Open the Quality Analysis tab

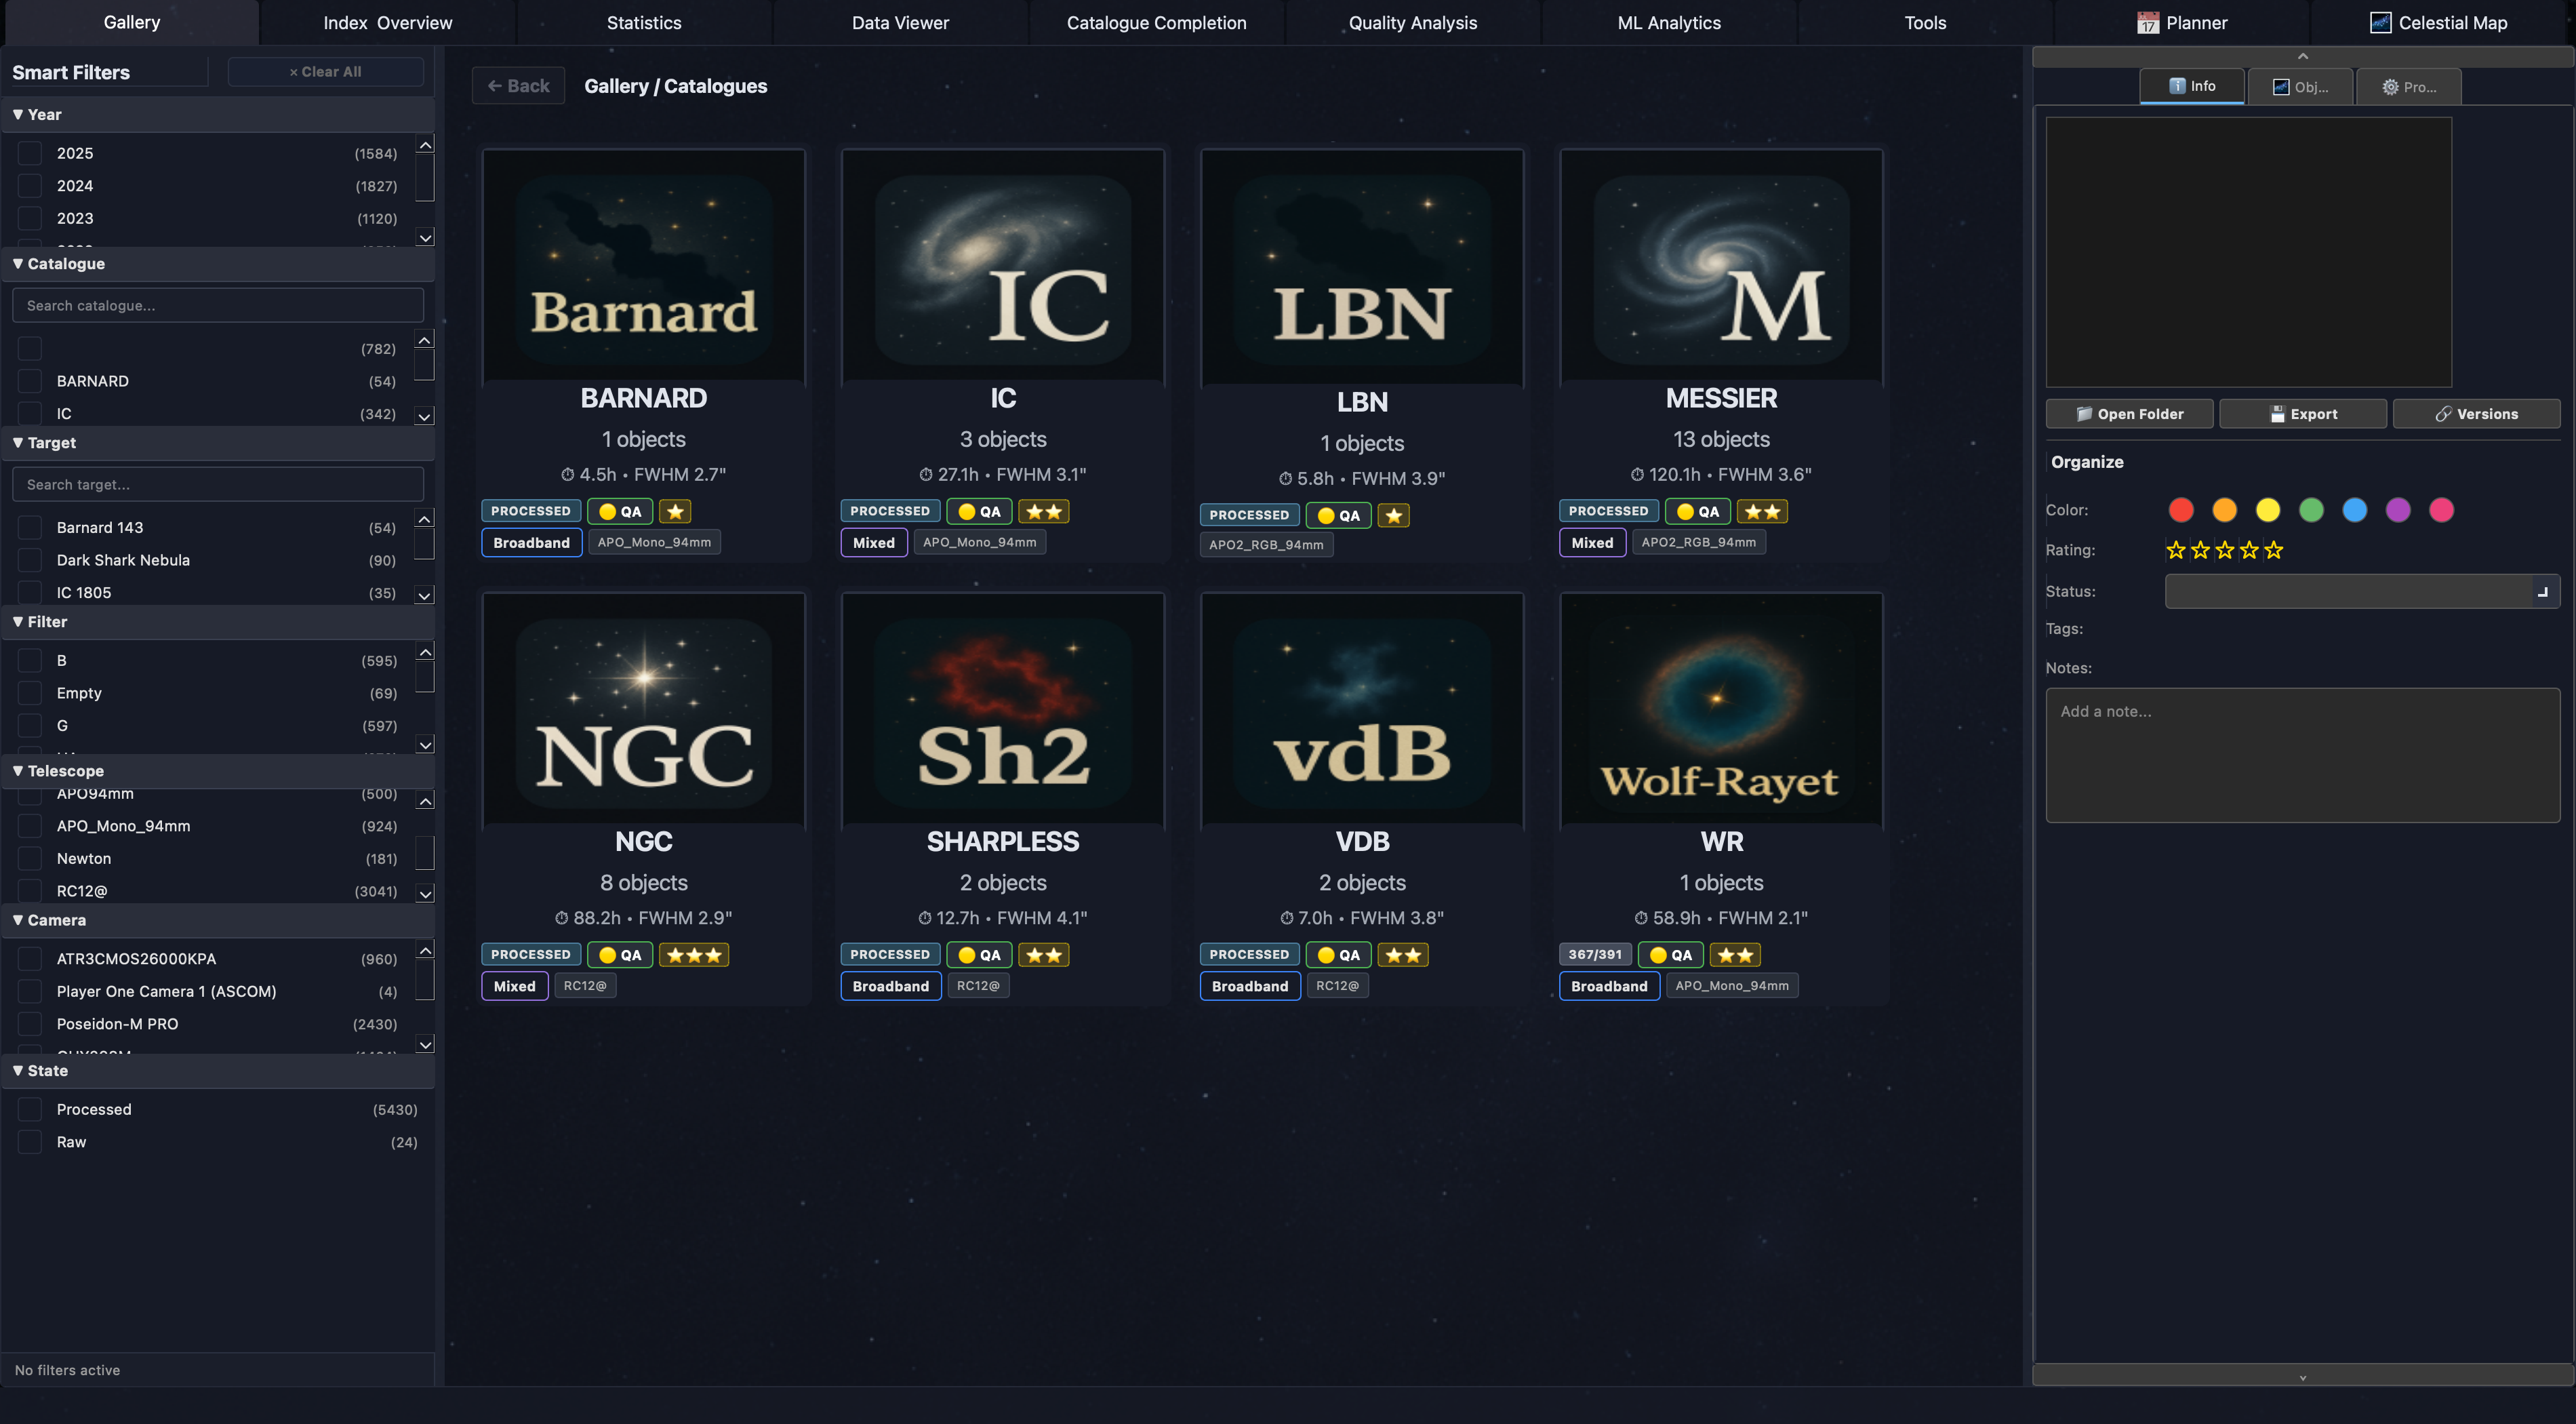(1412, 22)
